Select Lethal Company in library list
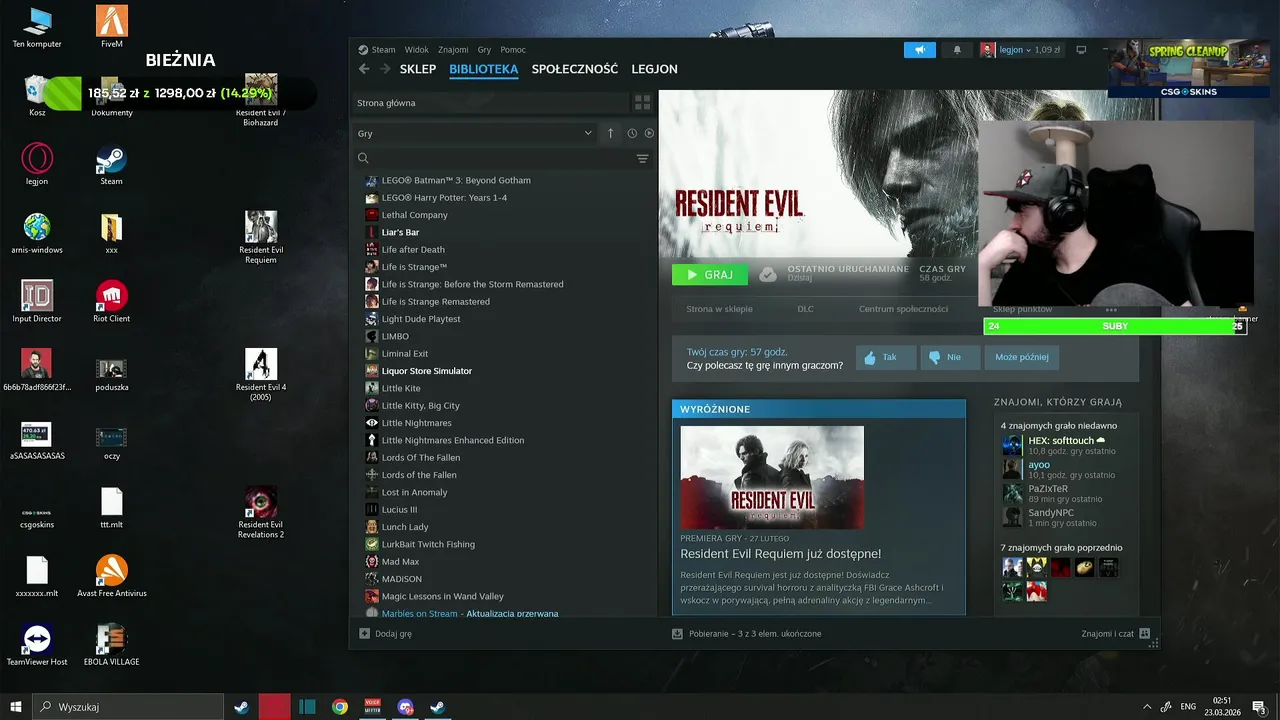The height and width of the screenshot is (720, 1280). point(414,215)
